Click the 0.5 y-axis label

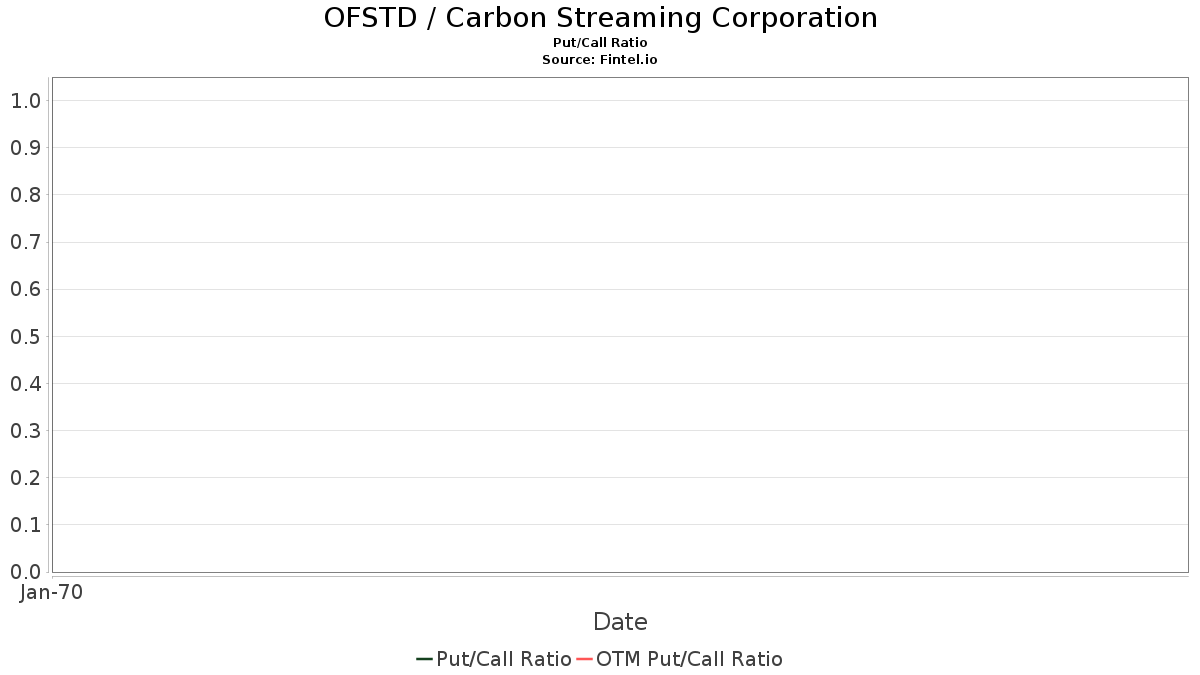click(x=25, y=336)
